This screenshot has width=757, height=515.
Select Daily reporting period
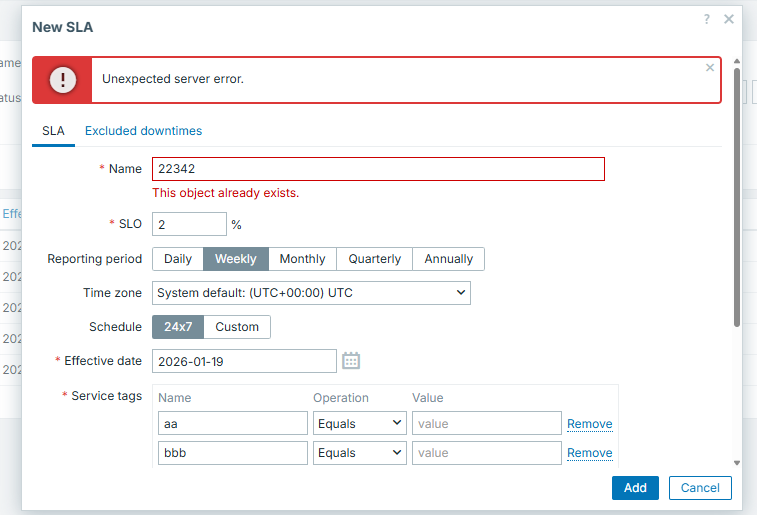178,259
